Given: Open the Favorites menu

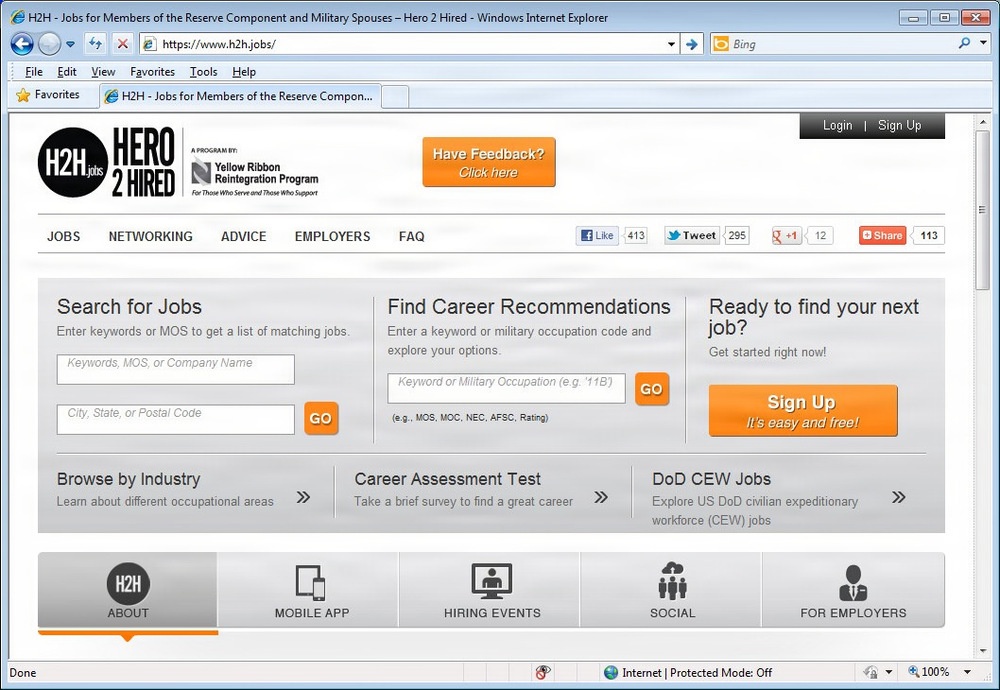Looking at the screenshot, I should point(152,72).
